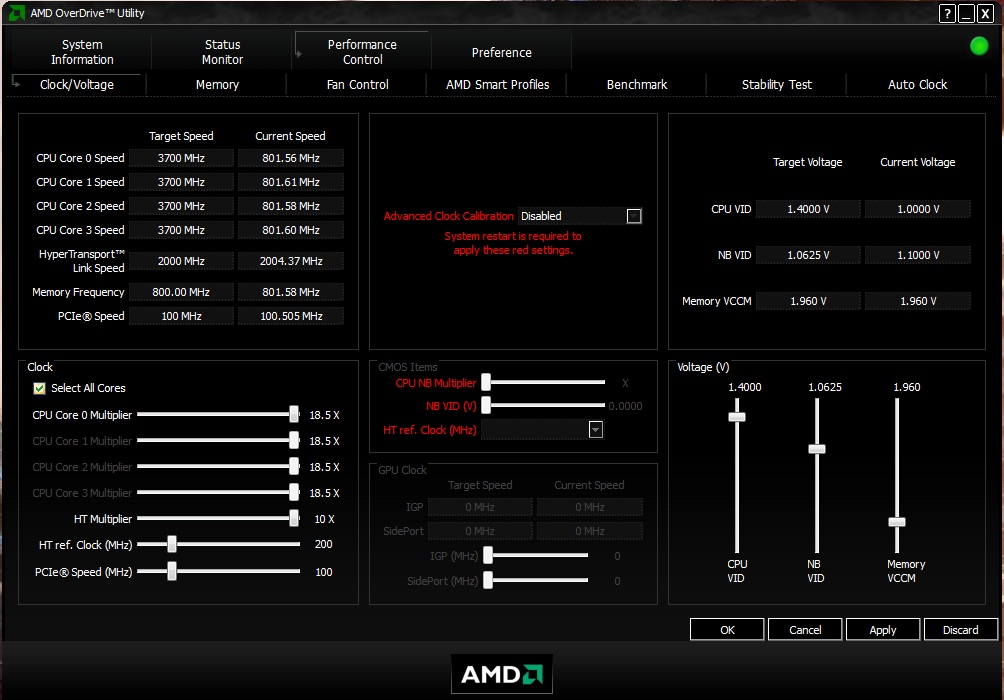Click the Discard button
1004x700 pixels.
tap(960, 630)
